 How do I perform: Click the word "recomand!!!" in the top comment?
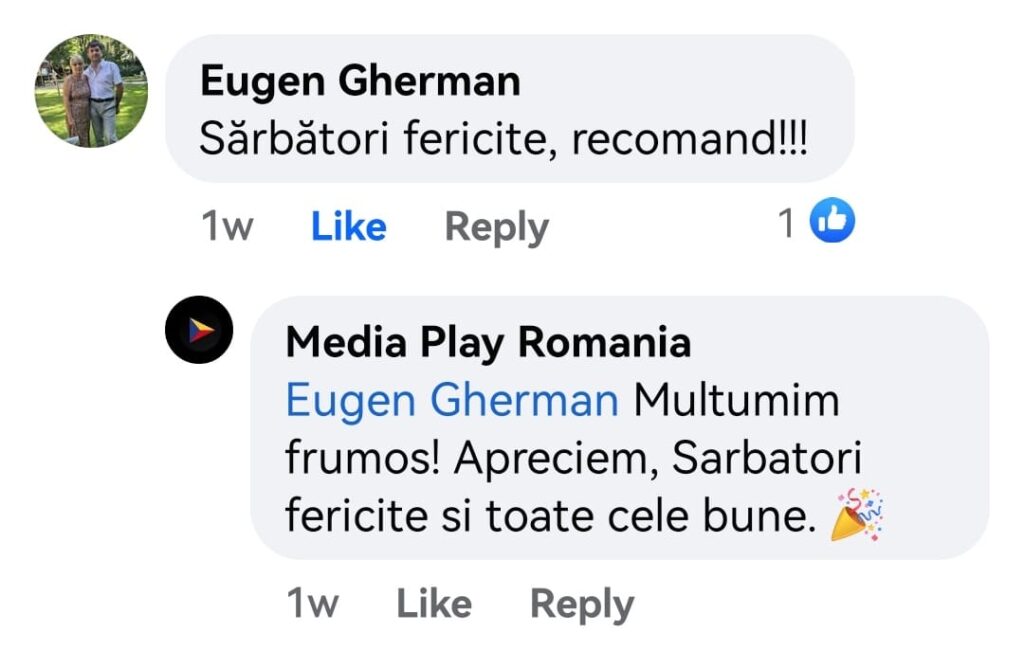point(689,139)
